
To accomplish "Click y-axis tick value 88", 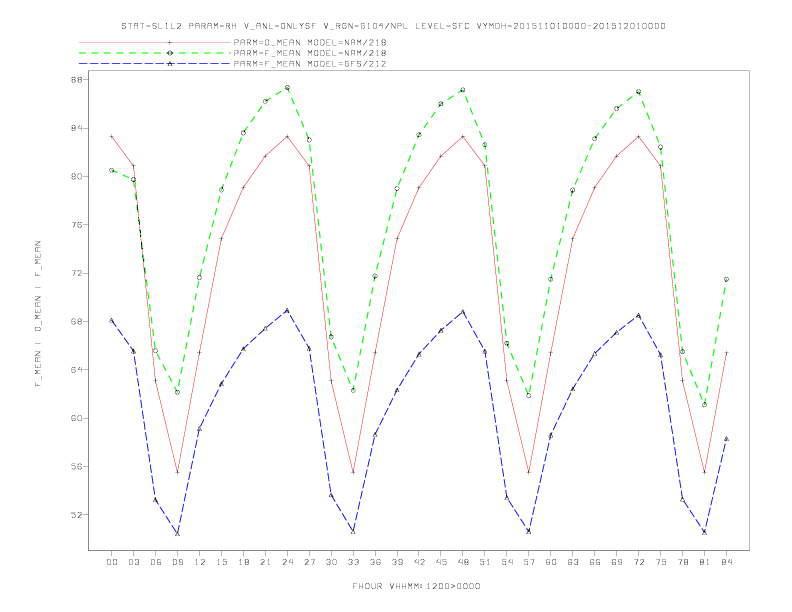I will (77, 80).
